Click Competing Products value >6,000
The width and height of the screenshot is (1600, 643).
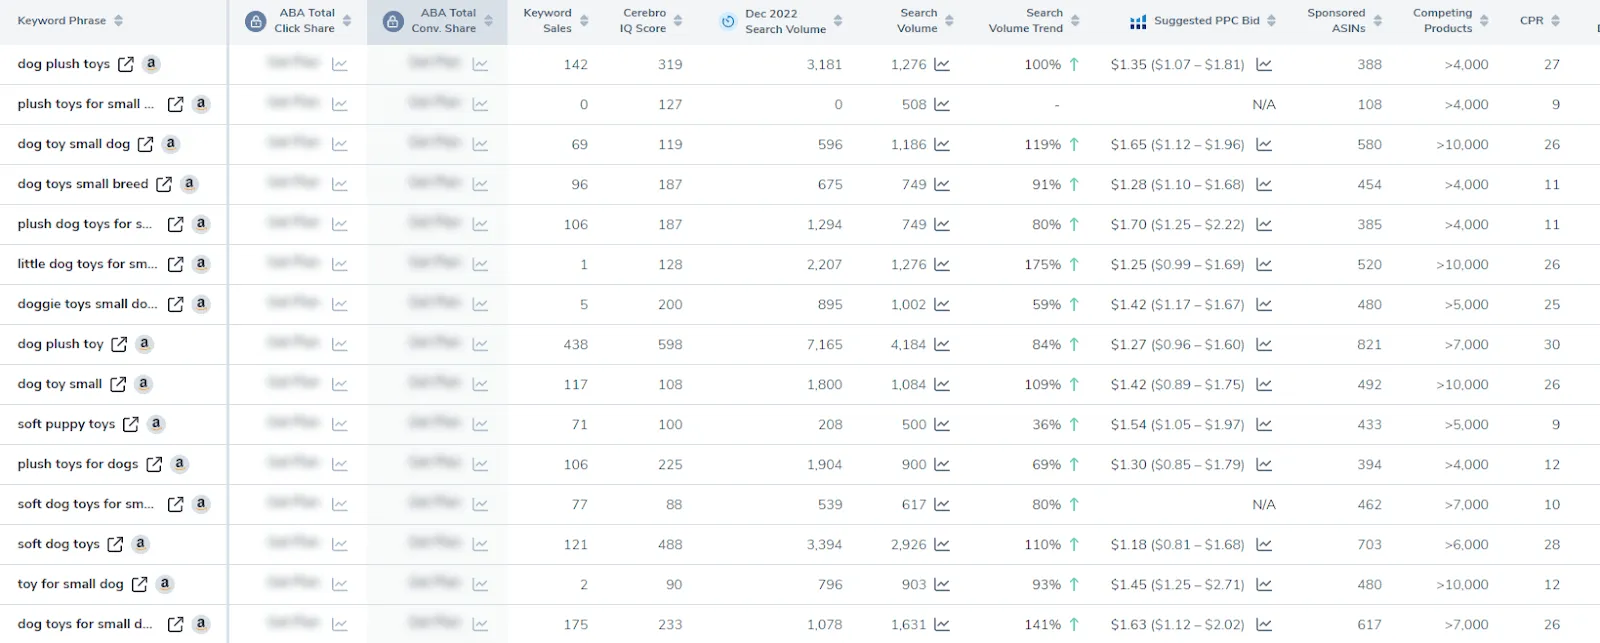pyautogui.click(x=1466, y=544)
